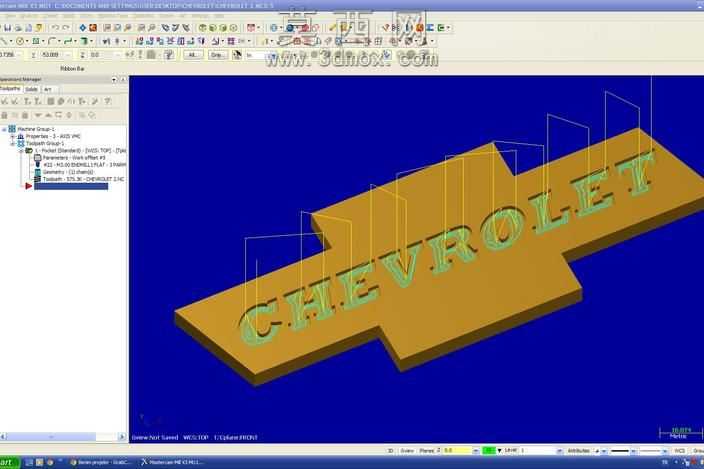Click the Redo arrow in top toolbar
The image size is (704, 469).
[x=66, y=28]
